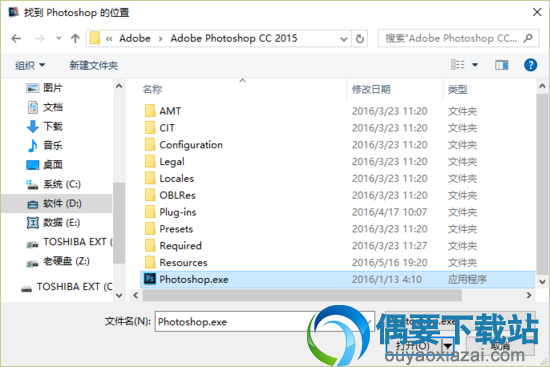
Task: Click the 2016/5/16 19:20 date cell
Action: [x=389, y=262]
